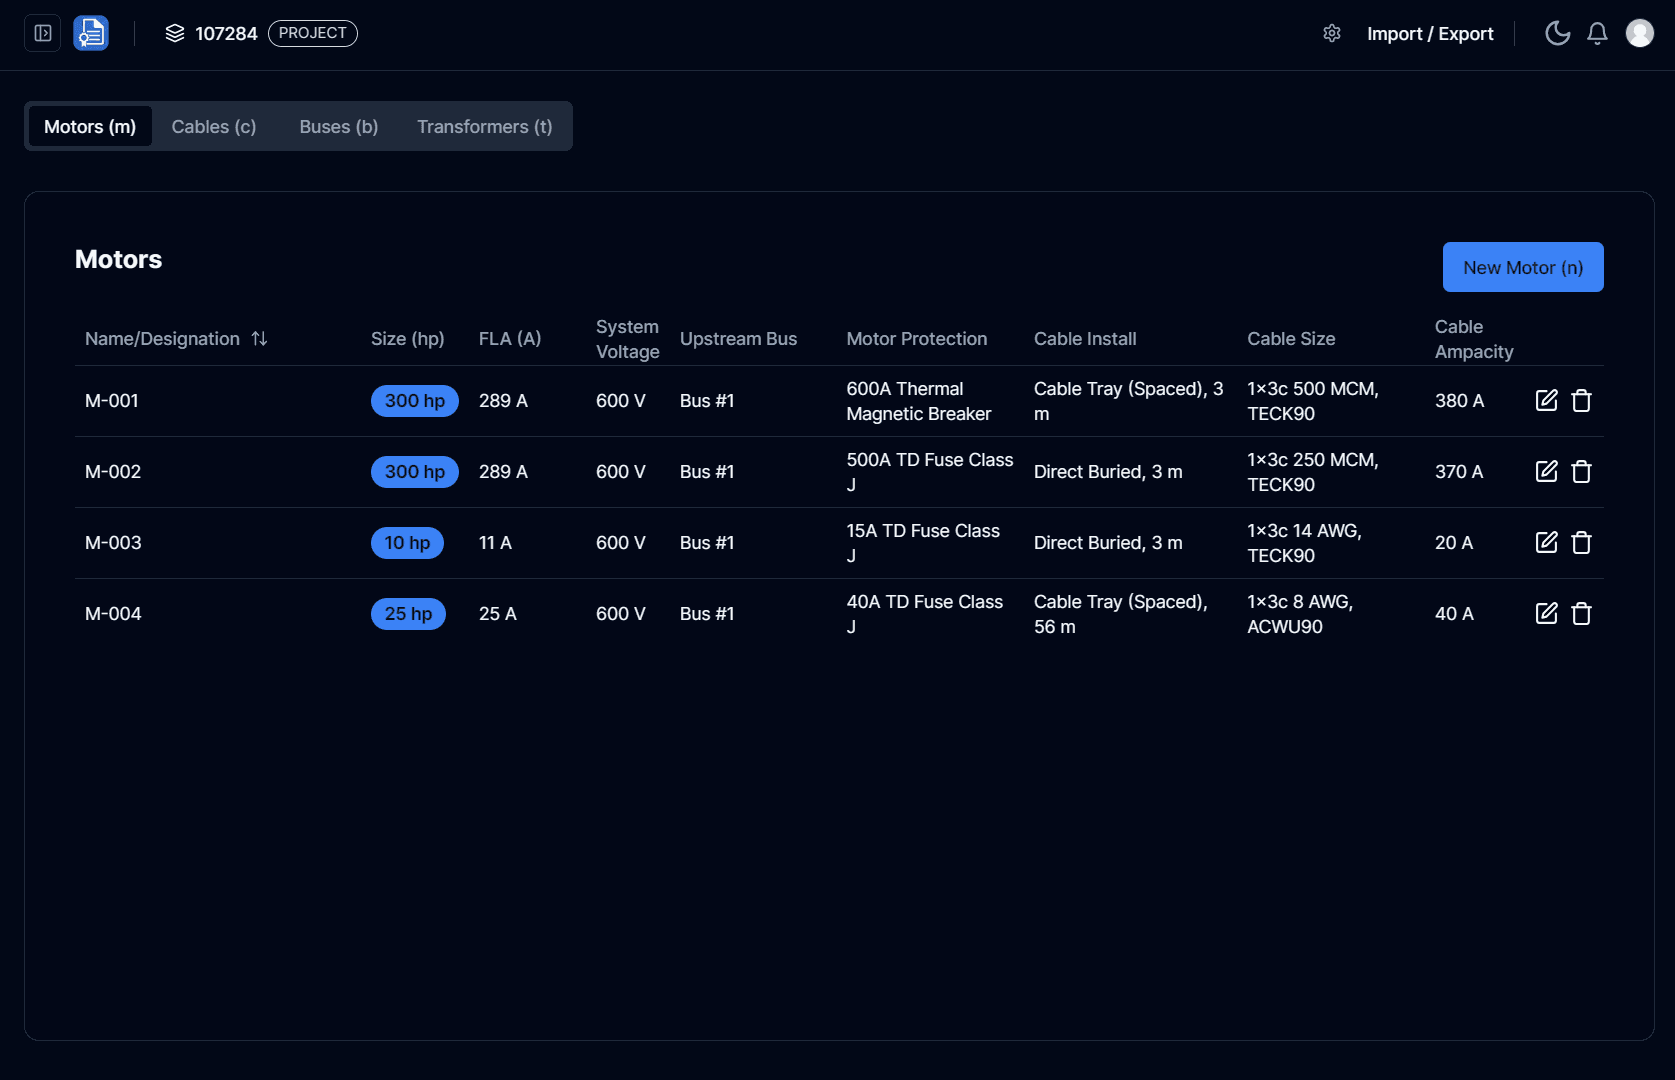Click the 380 A ampacity value
This screenshot has width=1675, height=1080.
(x=1459, y=401)
